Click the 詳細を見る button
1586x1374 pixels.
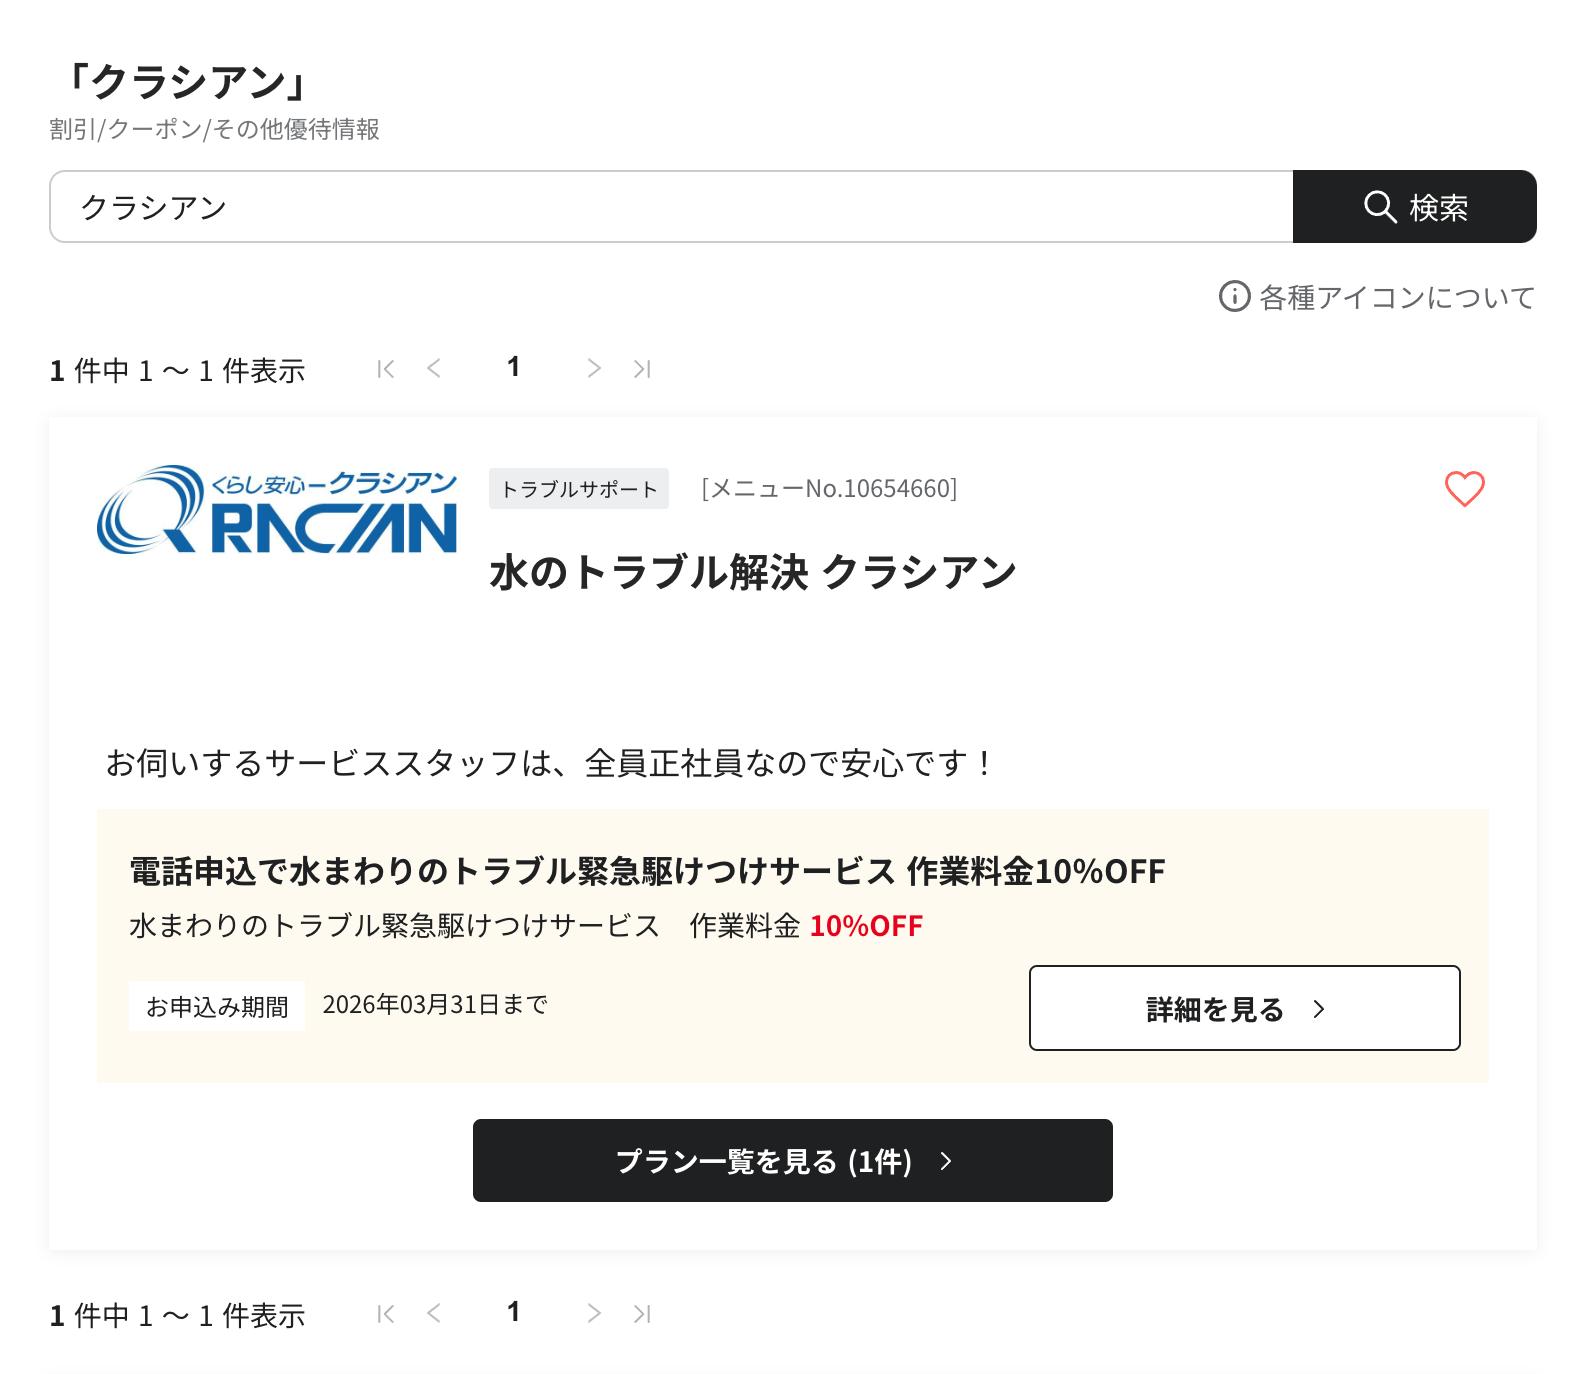1244,1009
